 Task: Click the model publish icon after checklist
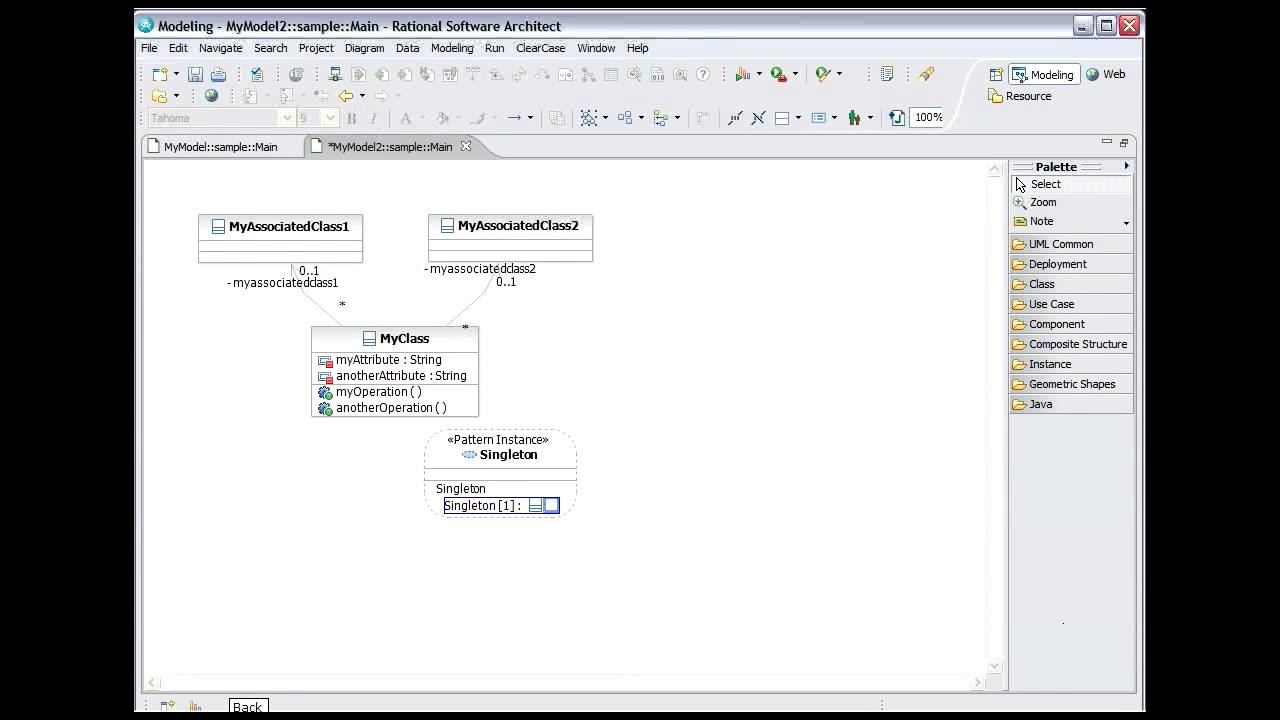(296, 74)
